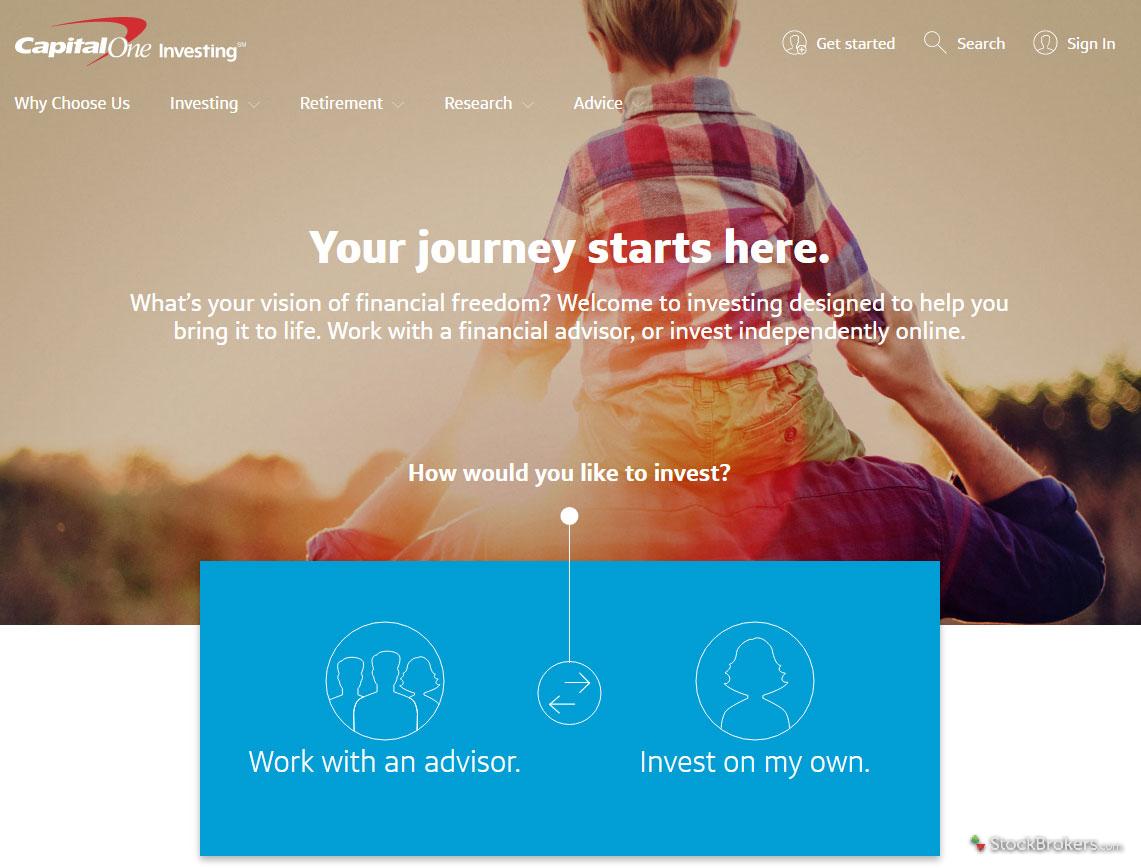Image resolution: width=1141 pixels, height=868 pixels.
Task: Open the Why Choose Us menu item
Action: coord(72,103)
